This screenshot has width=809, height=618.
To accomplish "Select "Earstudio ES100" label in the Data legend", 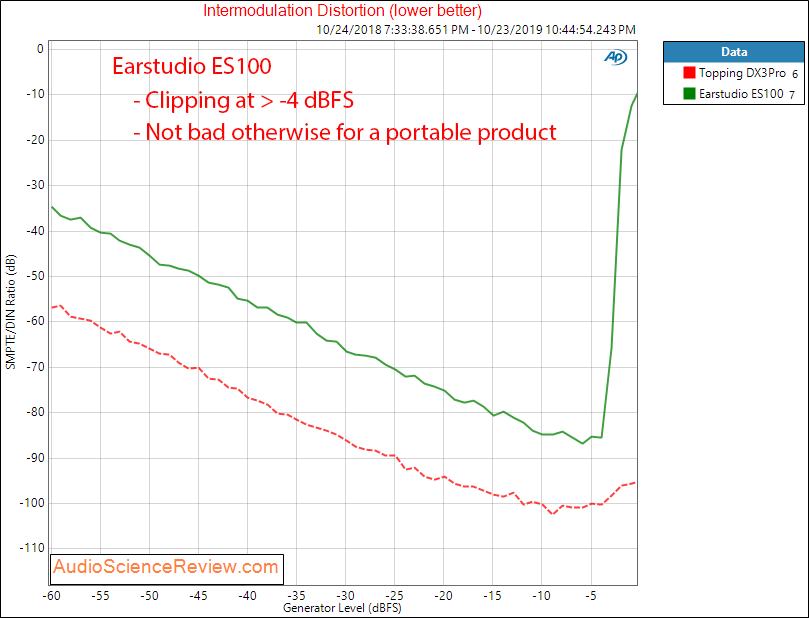I will click(x=741, y=94).
